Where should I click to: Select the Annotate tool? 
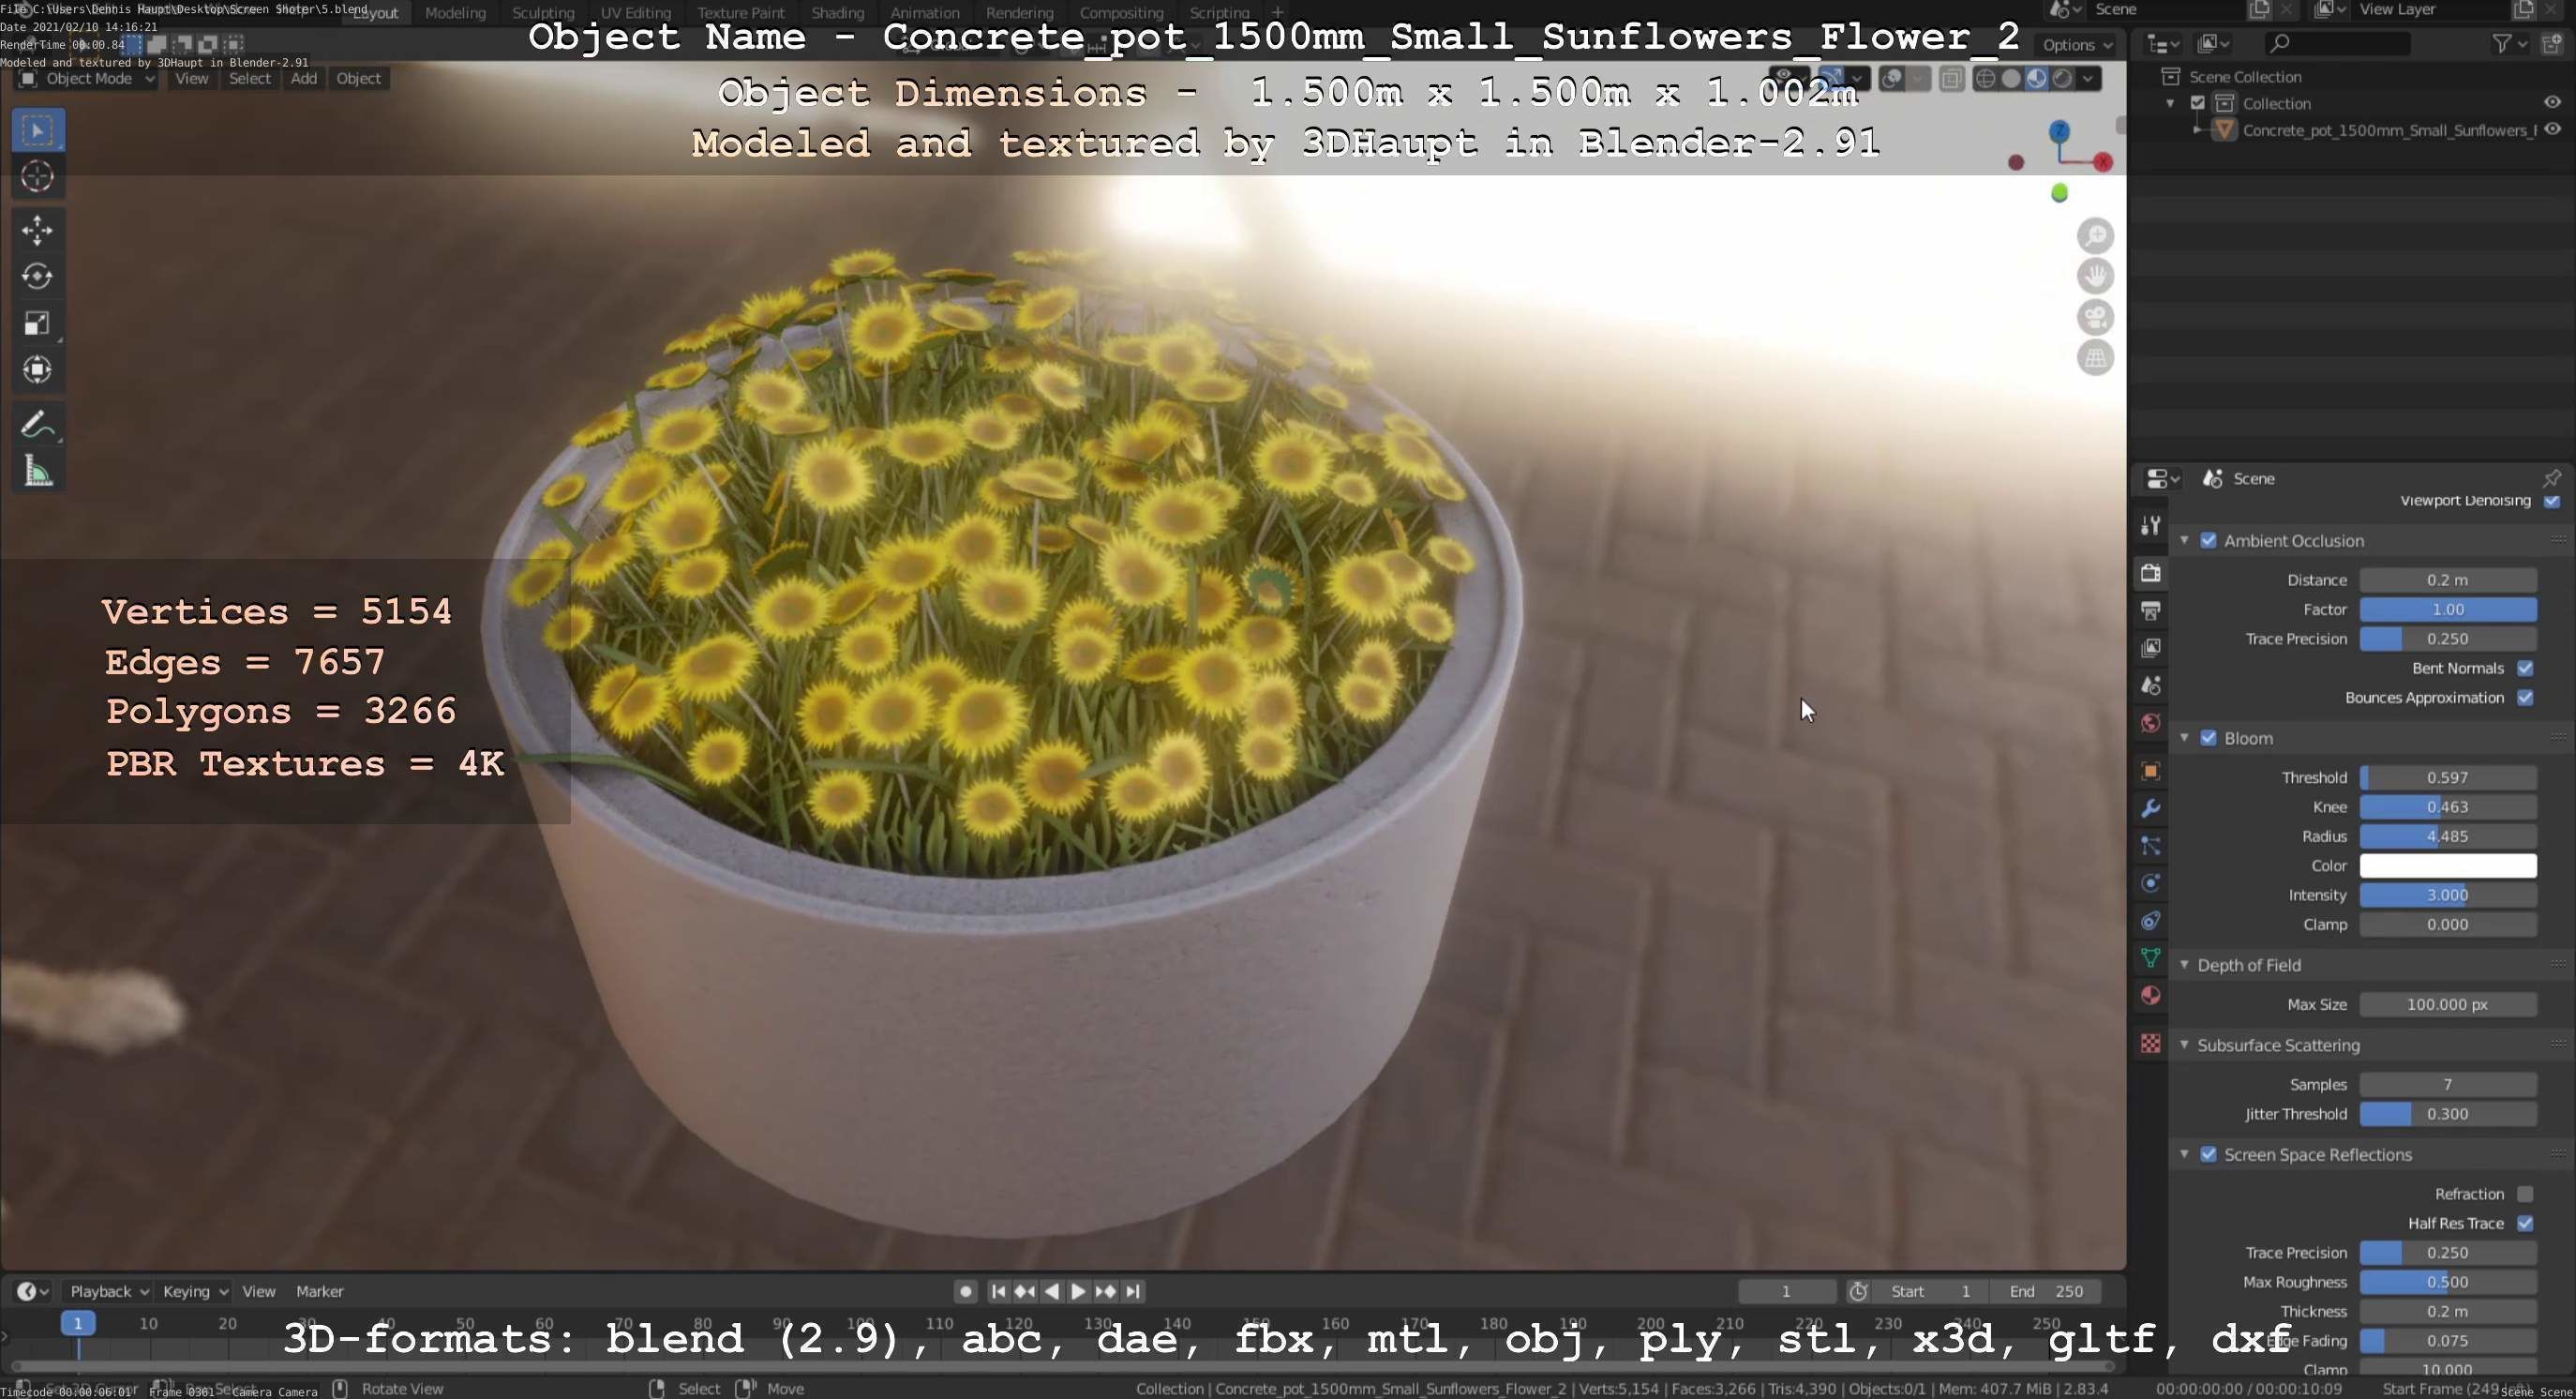[38, 424]
